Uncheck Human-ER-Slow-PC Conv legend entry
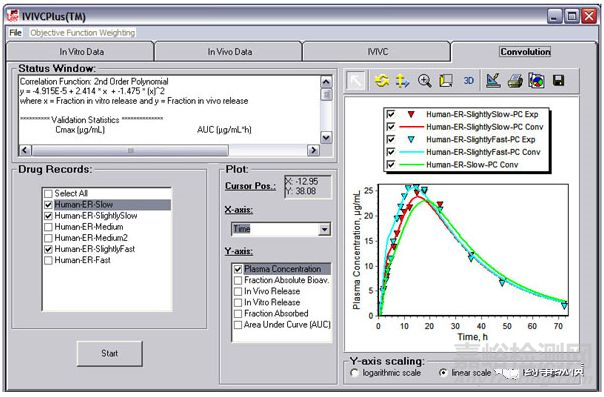Image resolution: width=604 pixels, height=397 pixels. tap(391, 164)
